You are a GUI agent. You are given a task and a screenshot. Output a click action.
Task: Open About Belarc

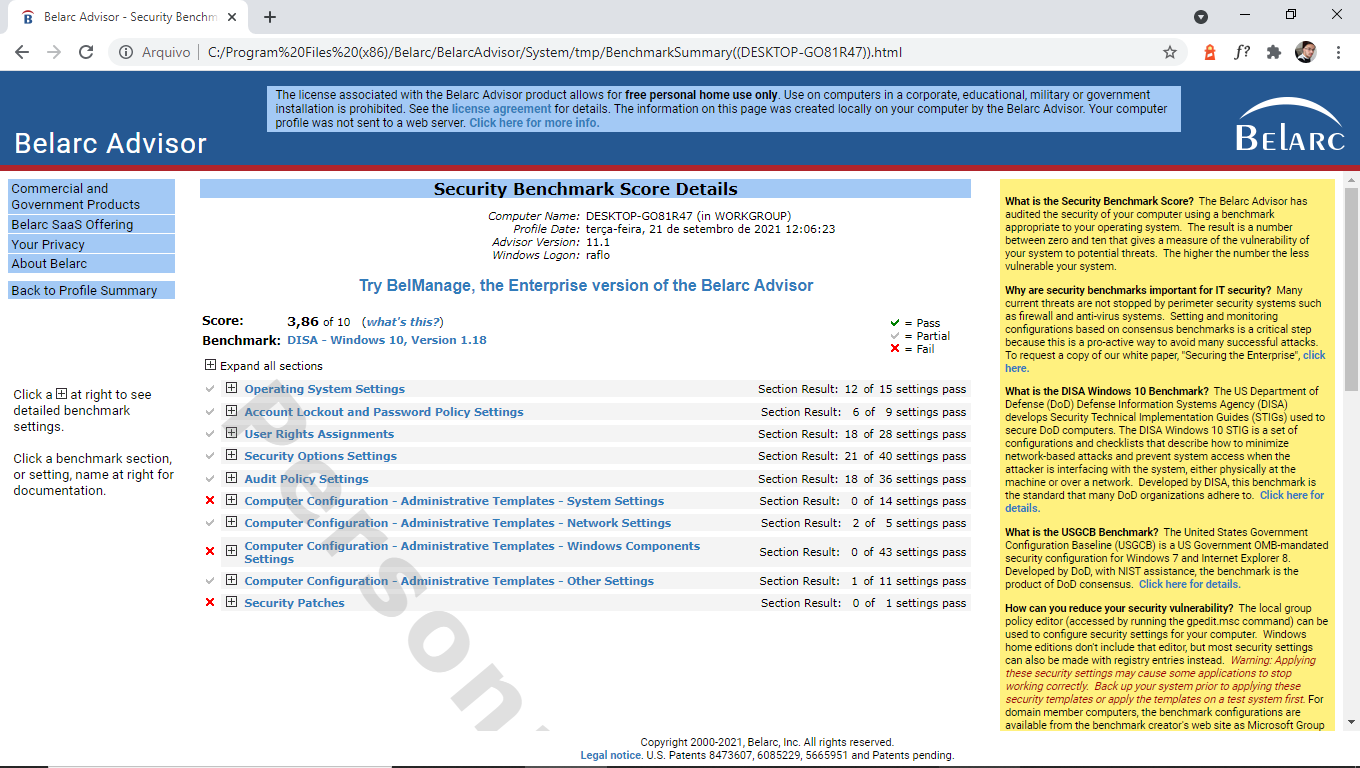point(91,264)
